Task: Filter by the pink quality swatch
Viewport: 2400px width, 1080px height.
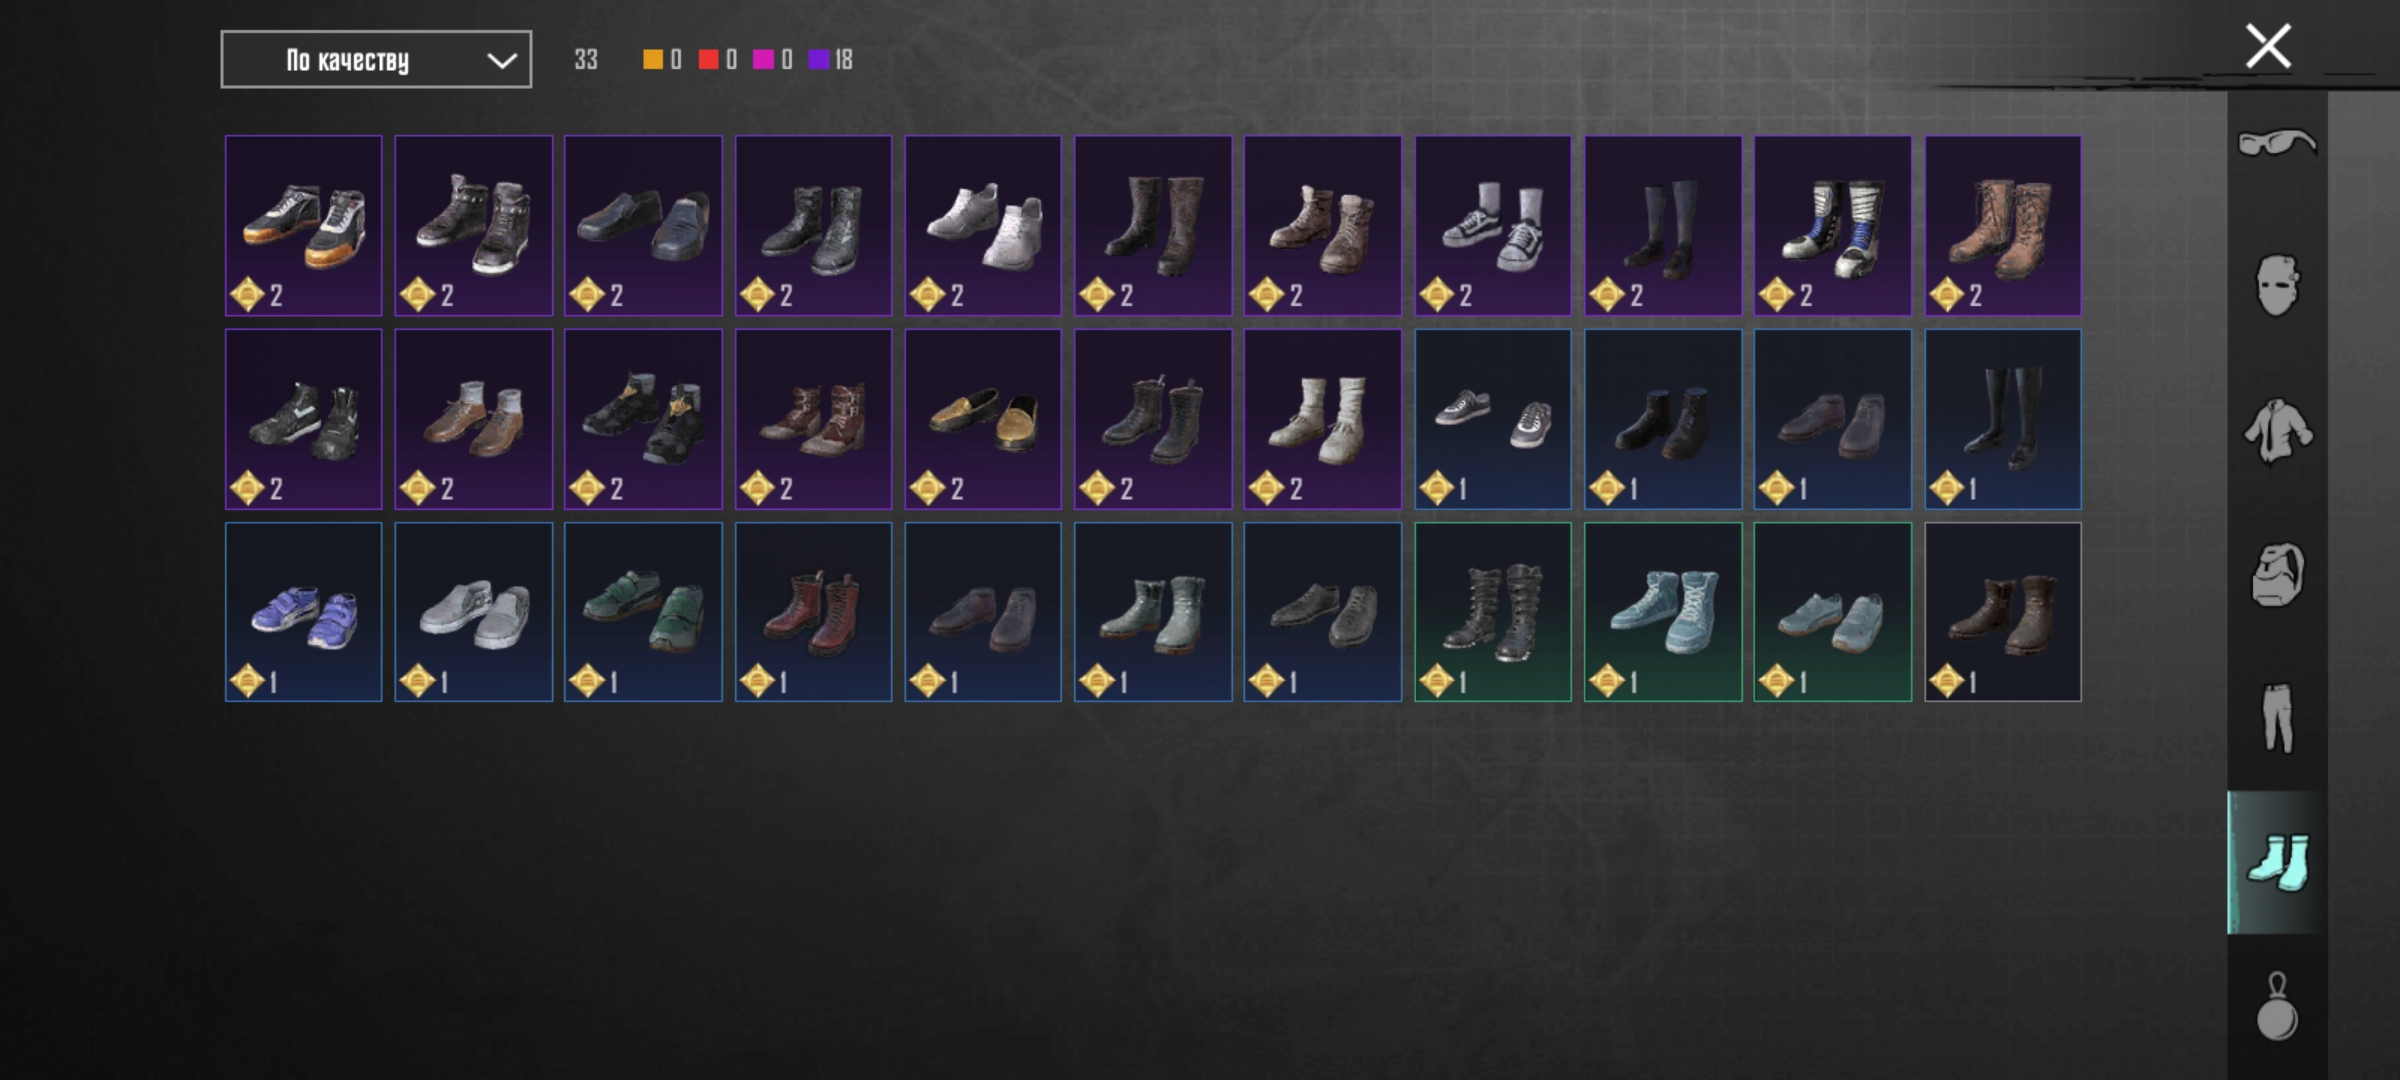Action: click(x=763, y=60)
